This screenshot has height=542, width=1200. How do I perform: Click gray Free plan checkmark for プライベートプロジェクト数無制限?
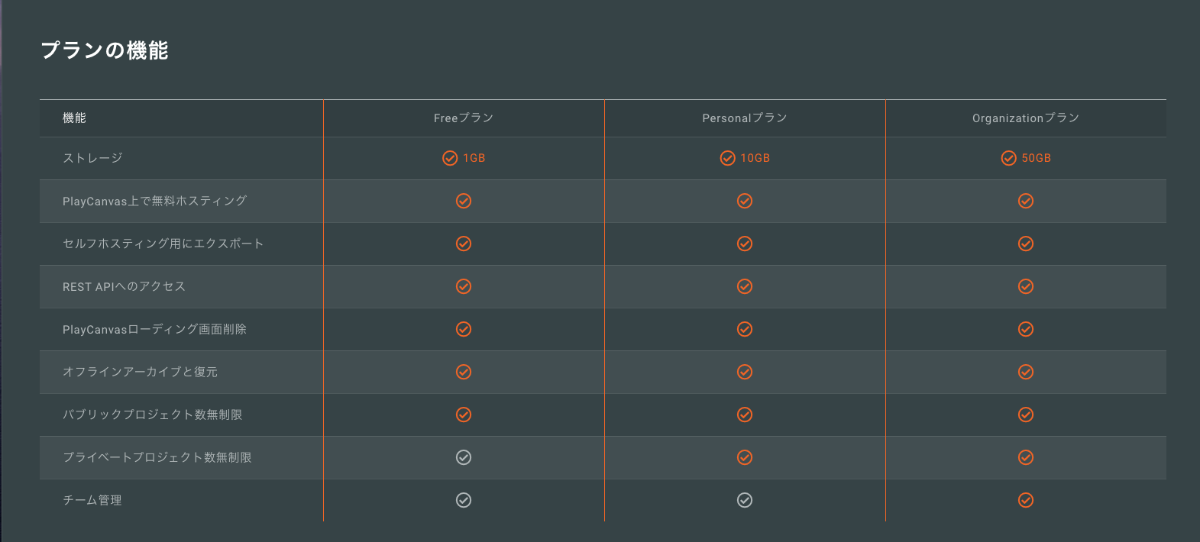(x=463, y=457)
